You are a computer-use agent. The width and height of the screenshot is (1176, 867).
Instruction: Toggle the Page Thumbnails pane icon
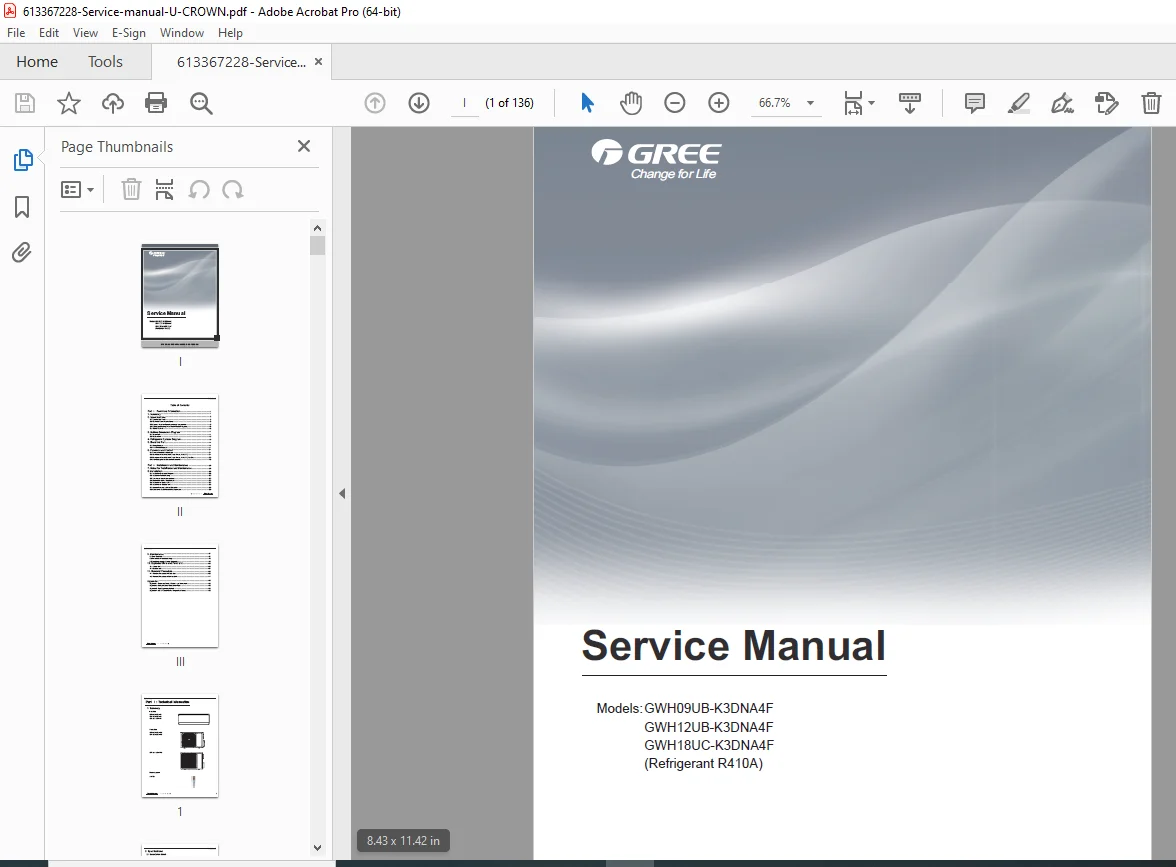click(22, 160)
